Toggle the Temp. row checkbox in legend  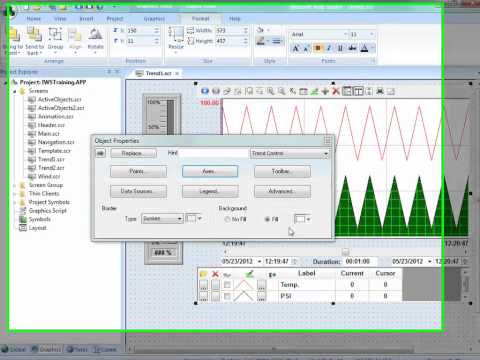(x=227, y=285)
